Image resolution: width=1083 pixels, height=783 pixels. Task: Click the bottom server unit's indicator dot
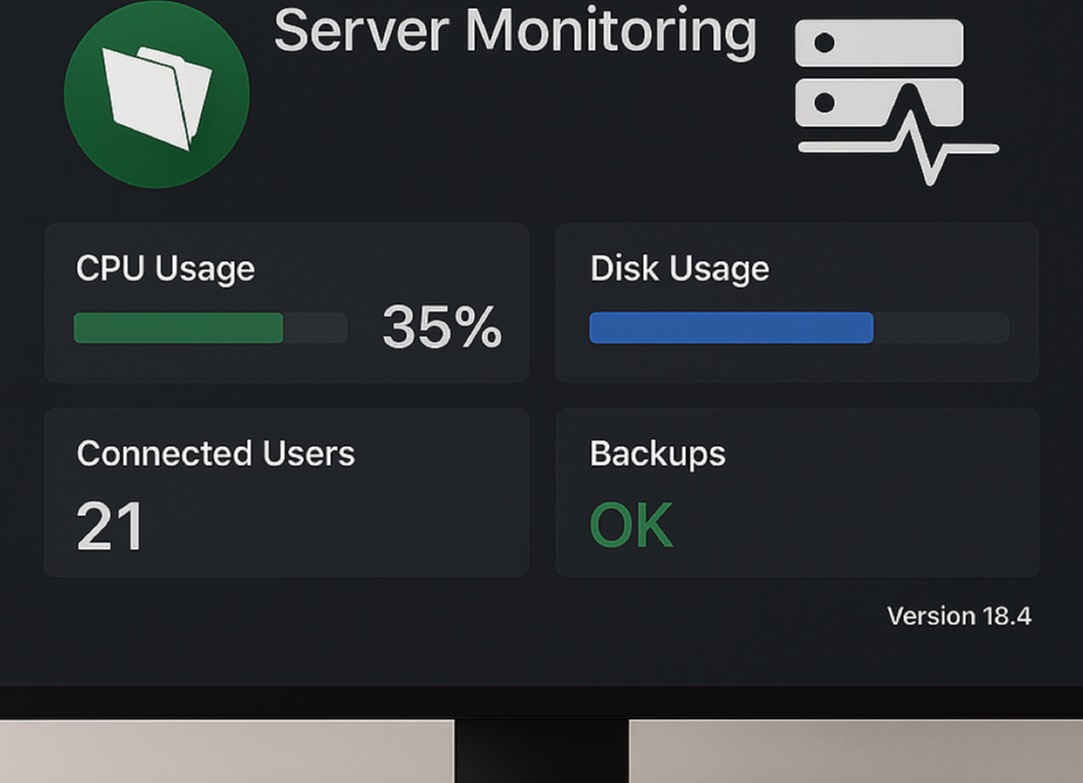click(x=825, y=103)
